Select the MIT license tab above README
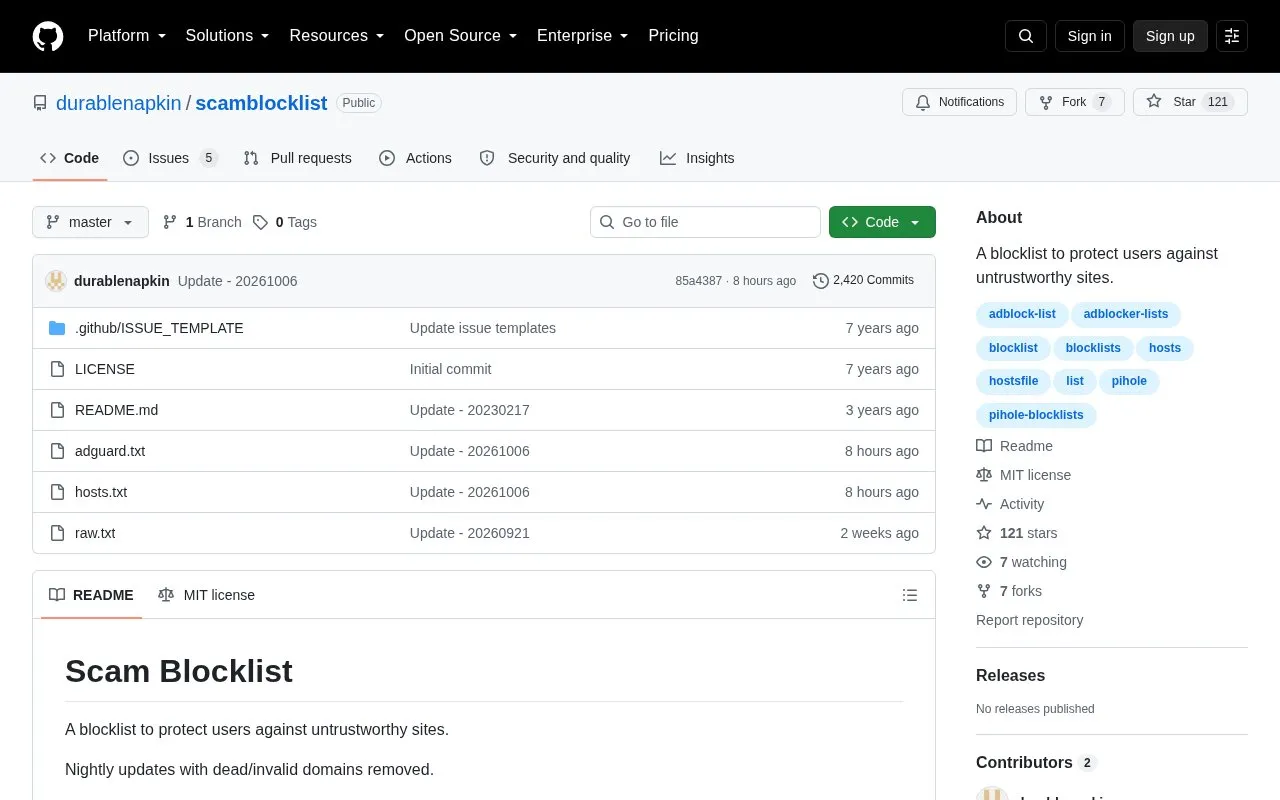The width and height of the screenshot is (1280, 800). 206,595
